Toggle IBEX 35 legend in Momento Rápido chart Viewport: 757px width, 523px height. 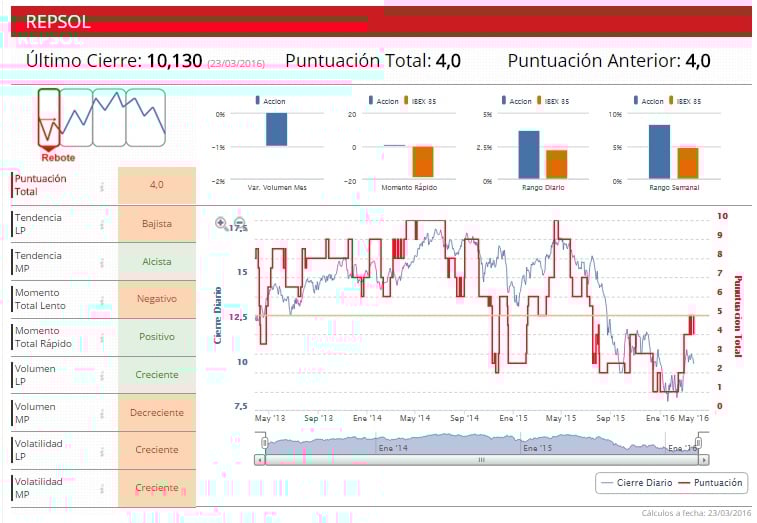[420, 101]
